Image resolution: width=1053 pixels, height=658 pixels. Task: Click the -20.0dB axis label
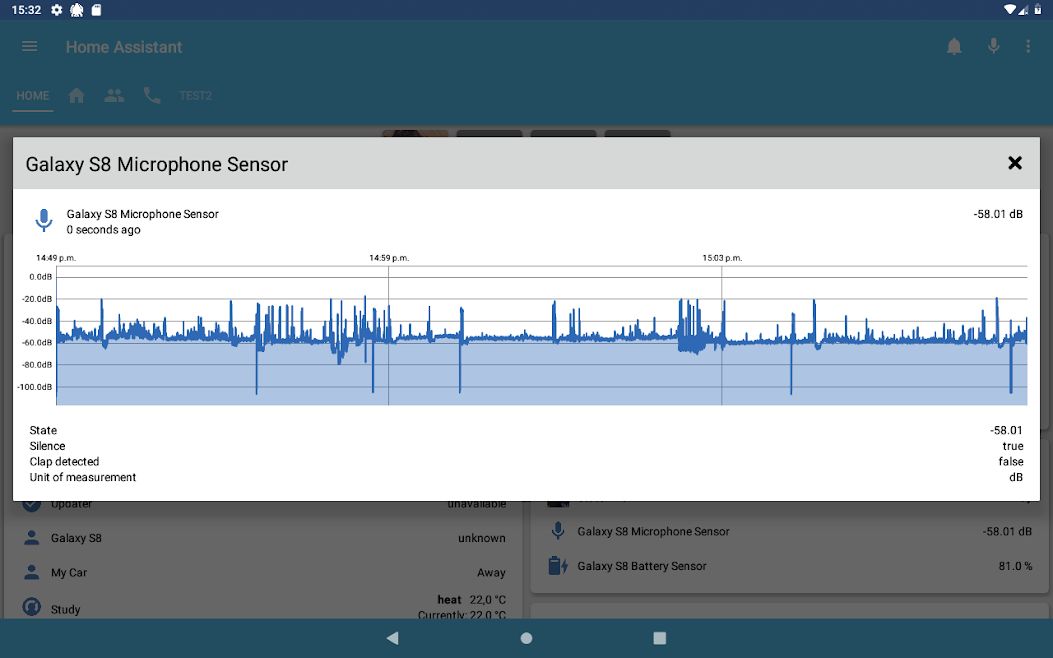tap(37, 299)
